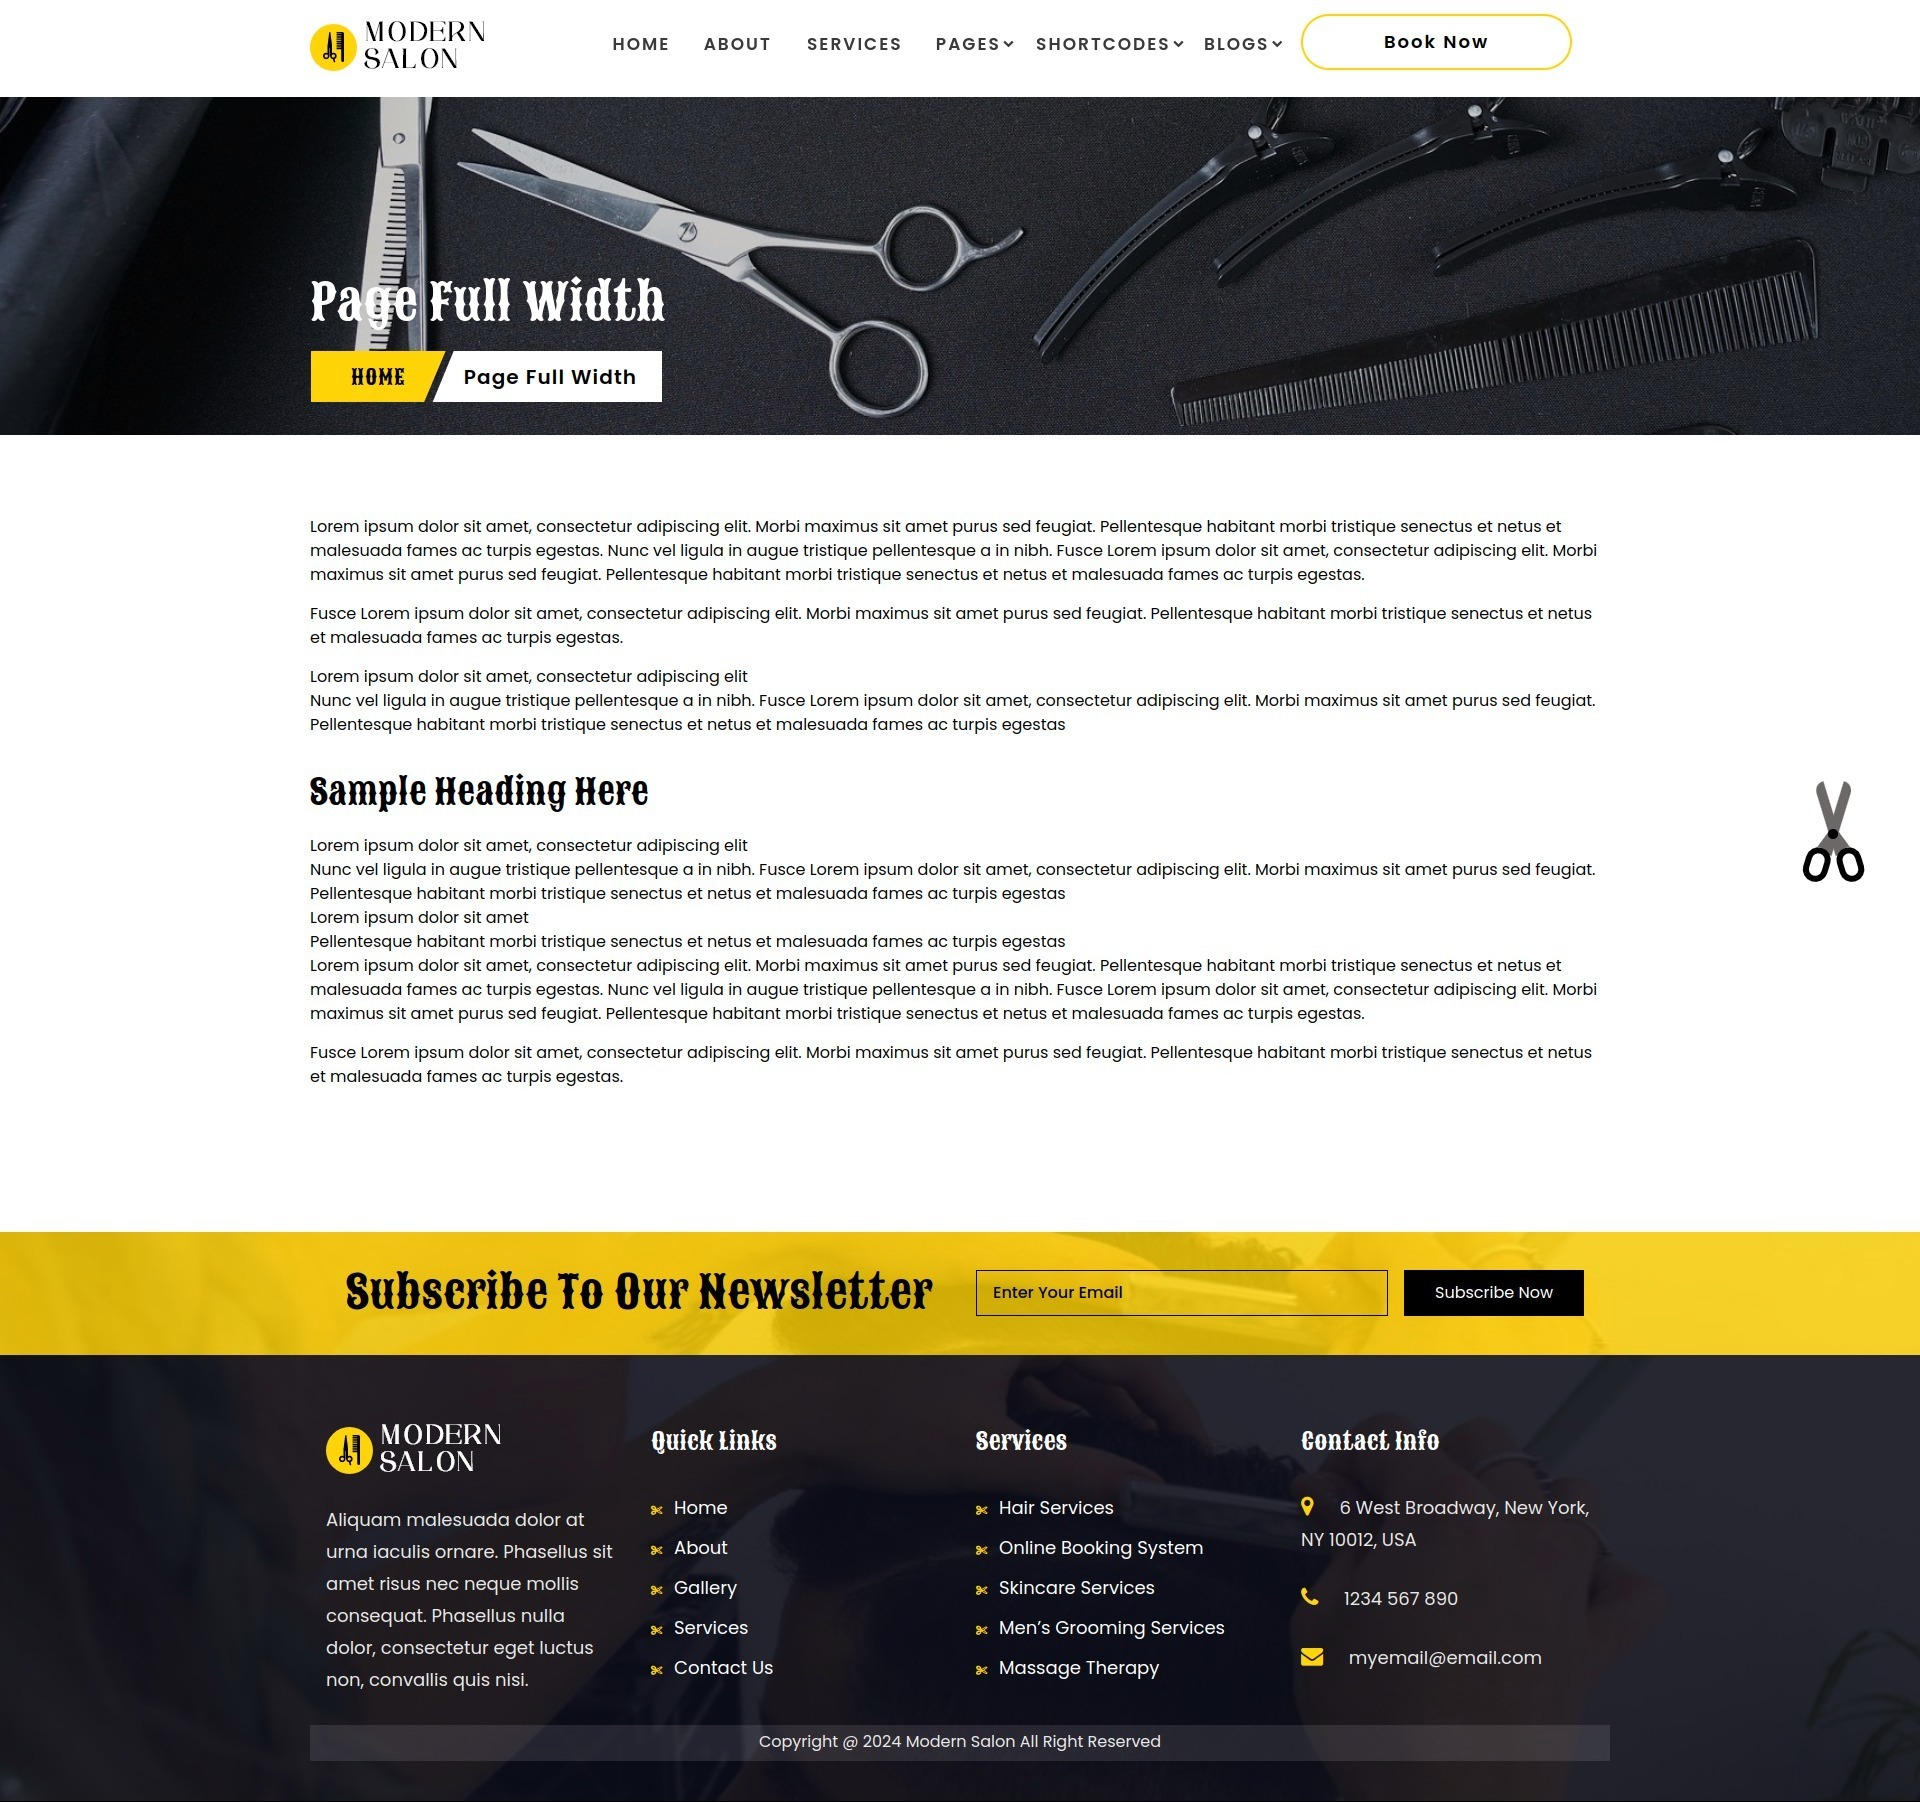Click the Enter Your Email input field

[x=1182, y=1292]
